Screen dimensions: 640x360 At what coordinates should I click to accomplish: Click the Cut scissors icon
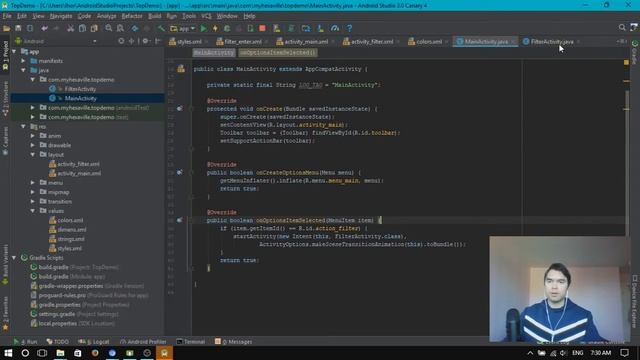[x=71, y=28]
